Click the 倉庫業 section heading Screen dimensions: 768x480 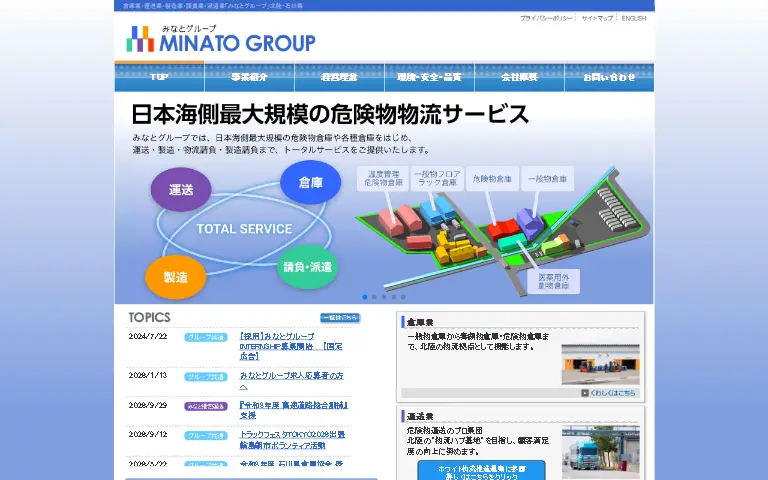(420, 322)
